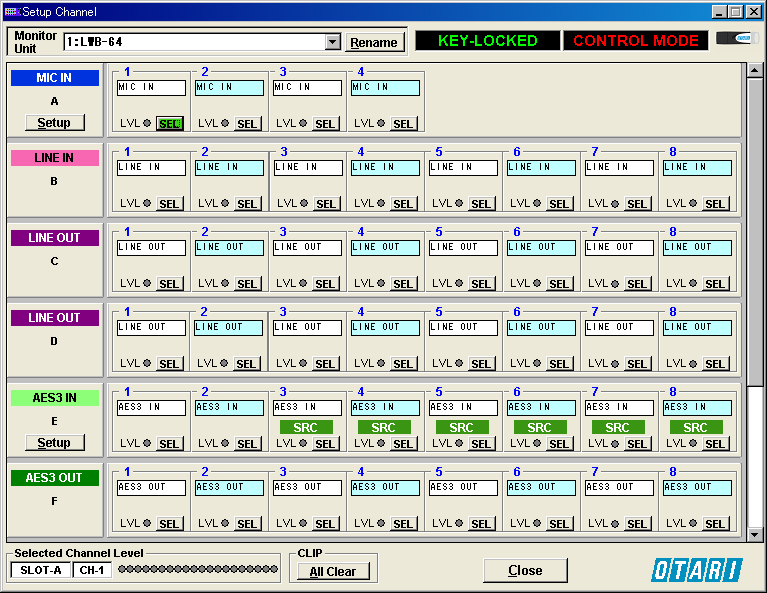Click LINE OUT D channel 8 LVL indicator

pos(693,363)
